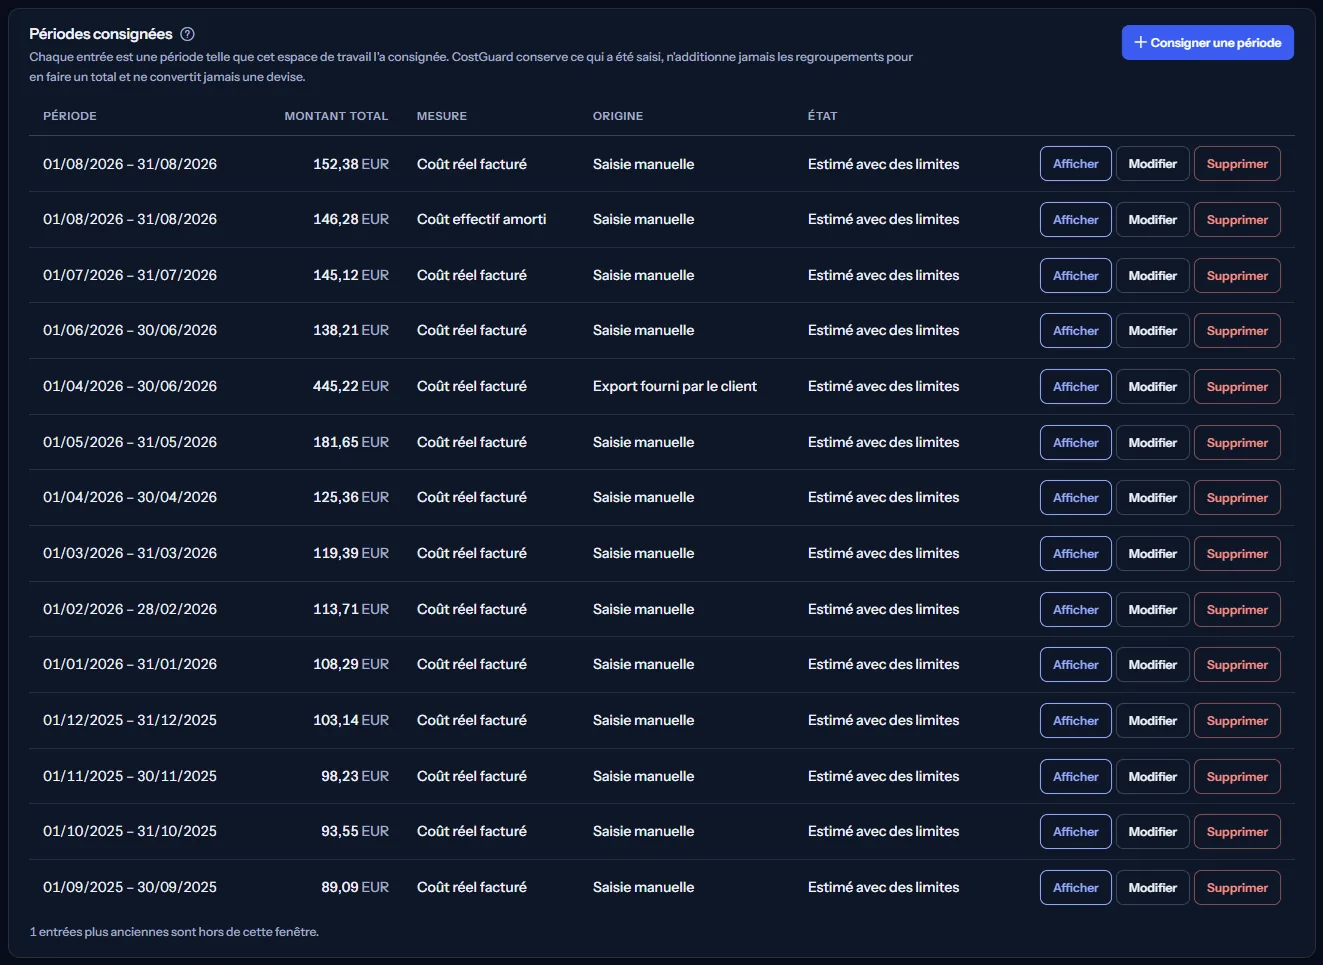Image resolution: width=1323 pixels, height=965 pixels.
Task: Click the Consigner une période button
Action: 1207,43
